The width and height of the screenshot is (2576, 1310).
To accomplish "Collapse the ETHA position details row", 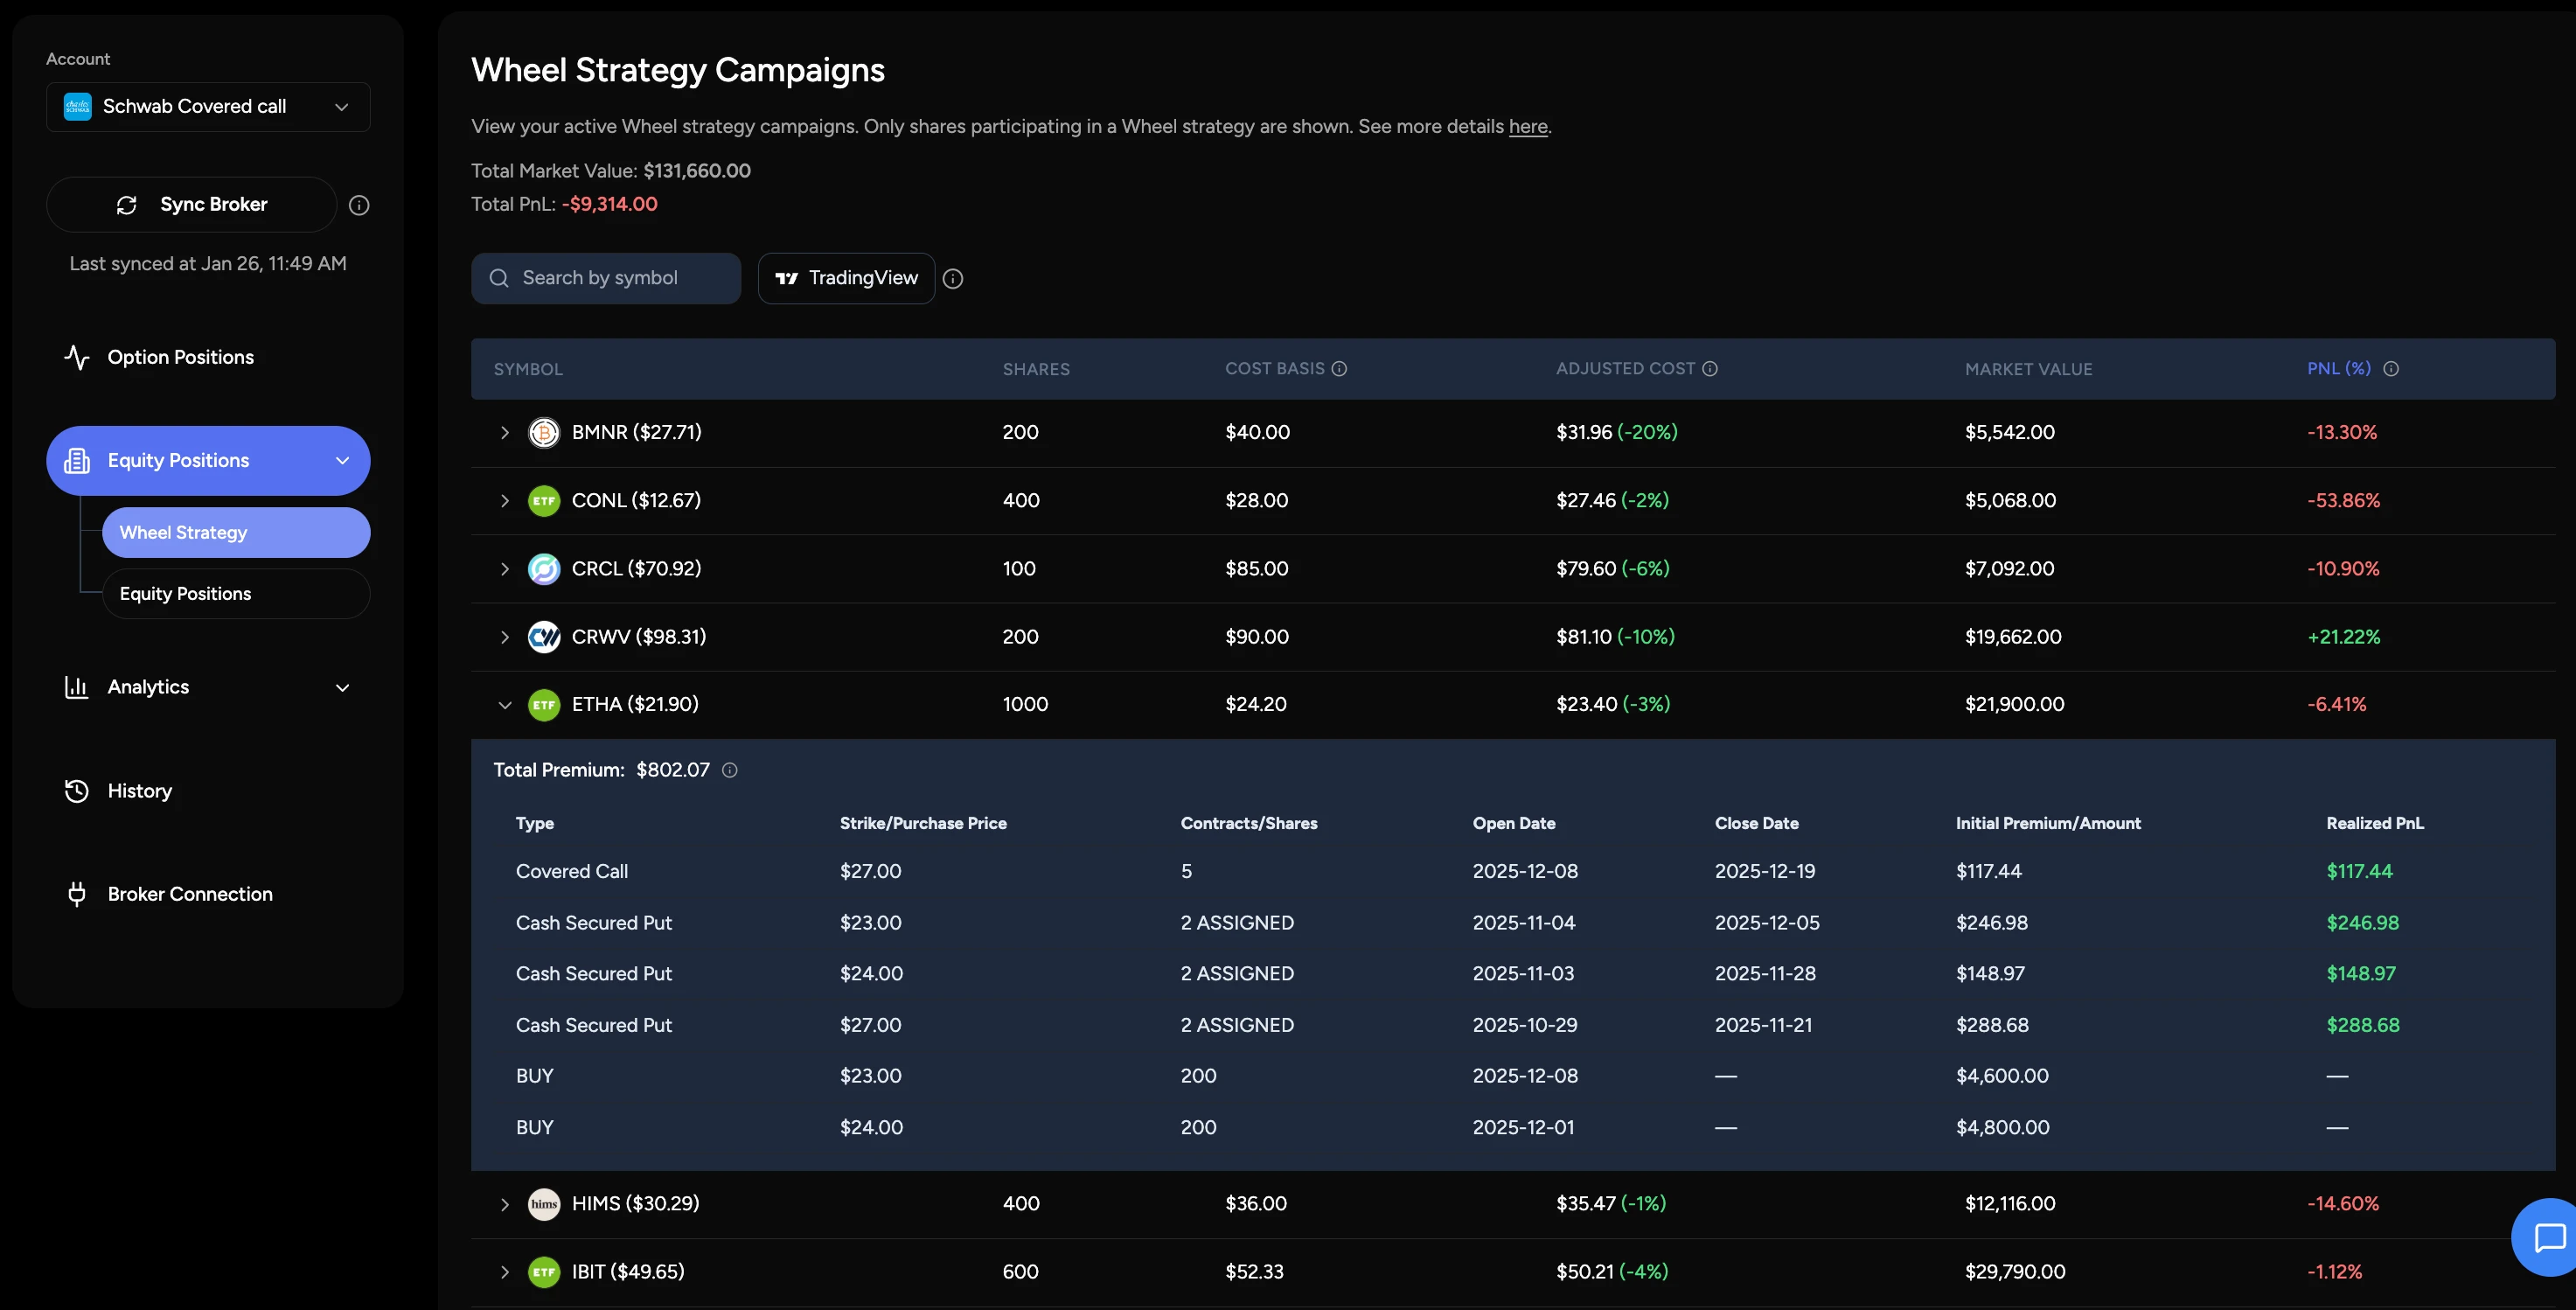I will [x=506, y=704].
